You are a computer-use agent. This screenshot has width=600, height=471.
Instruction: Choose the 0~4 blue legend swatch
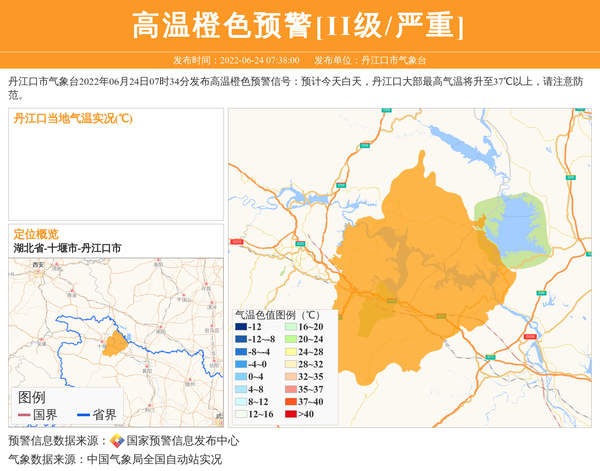tap(241, 377)
